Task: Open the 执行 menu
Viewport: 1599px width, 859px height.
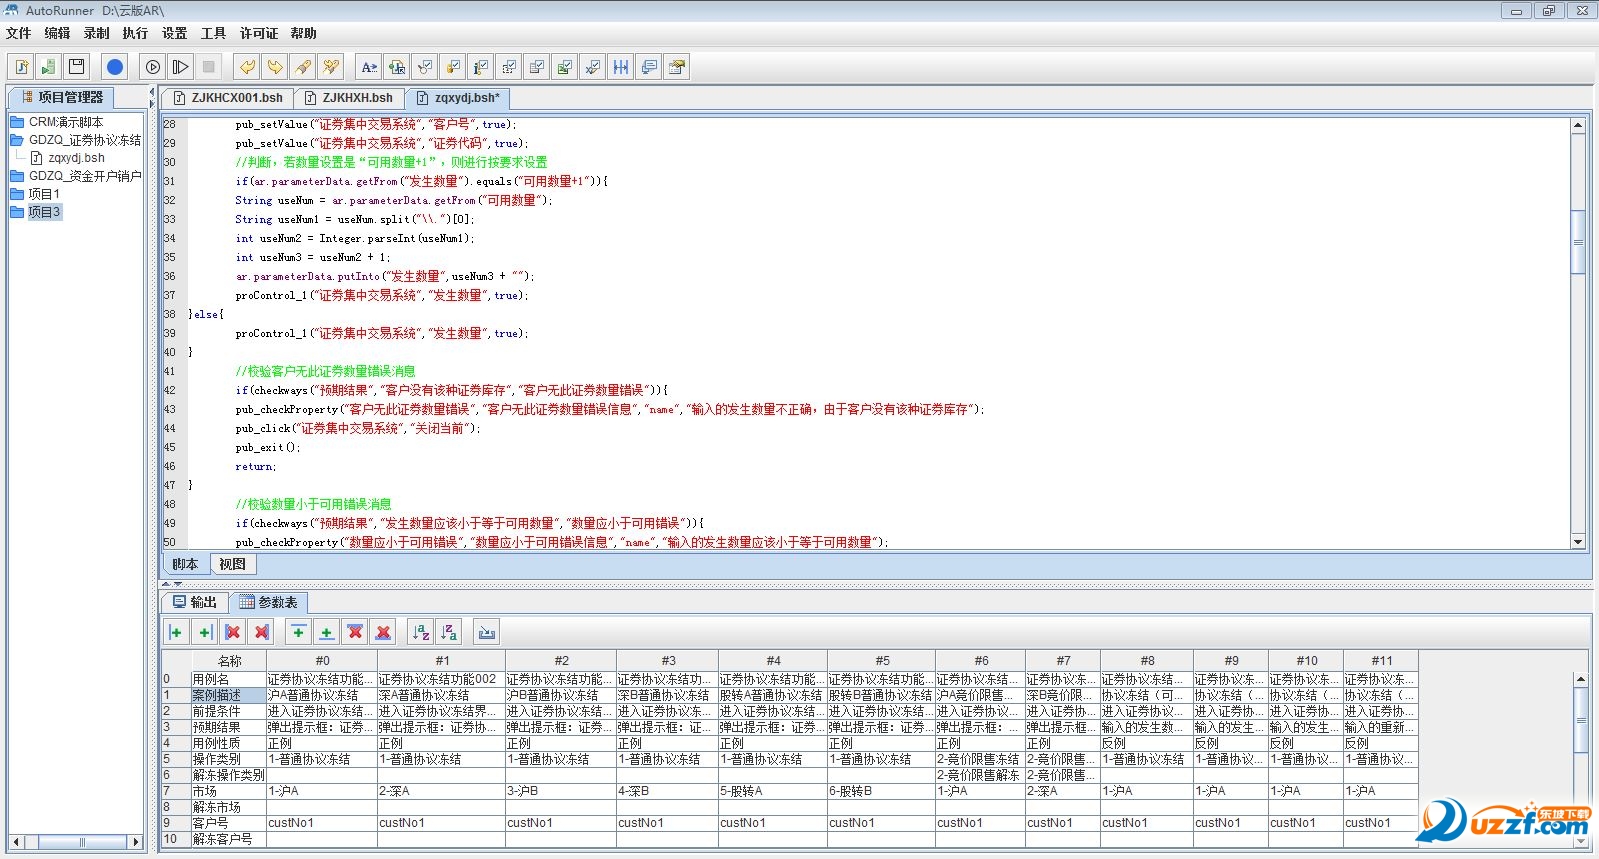Action: 135,33
